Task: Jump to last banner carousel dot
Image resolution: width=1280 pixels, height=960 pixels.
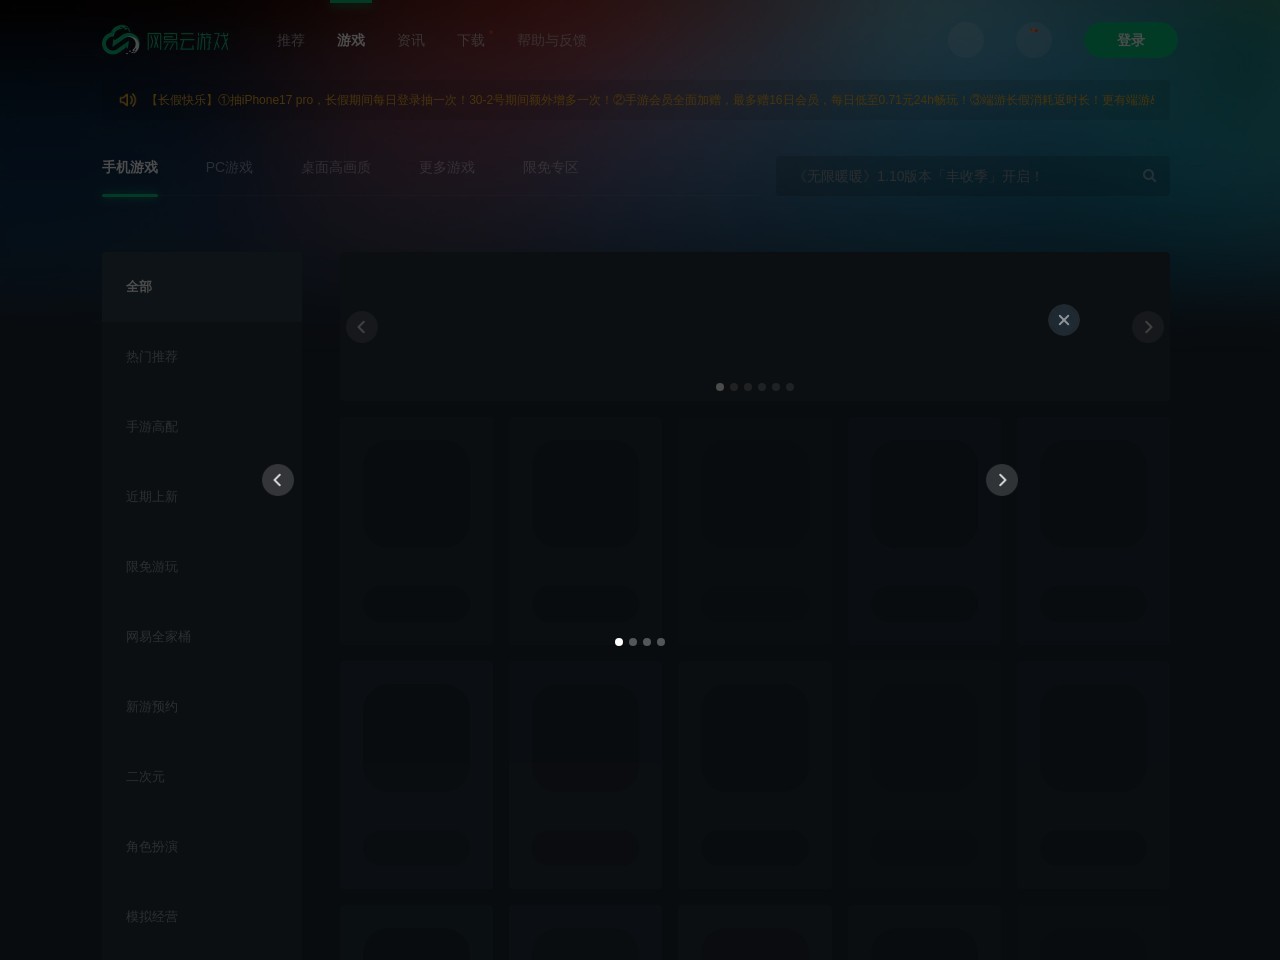Action: click(790, 387)
